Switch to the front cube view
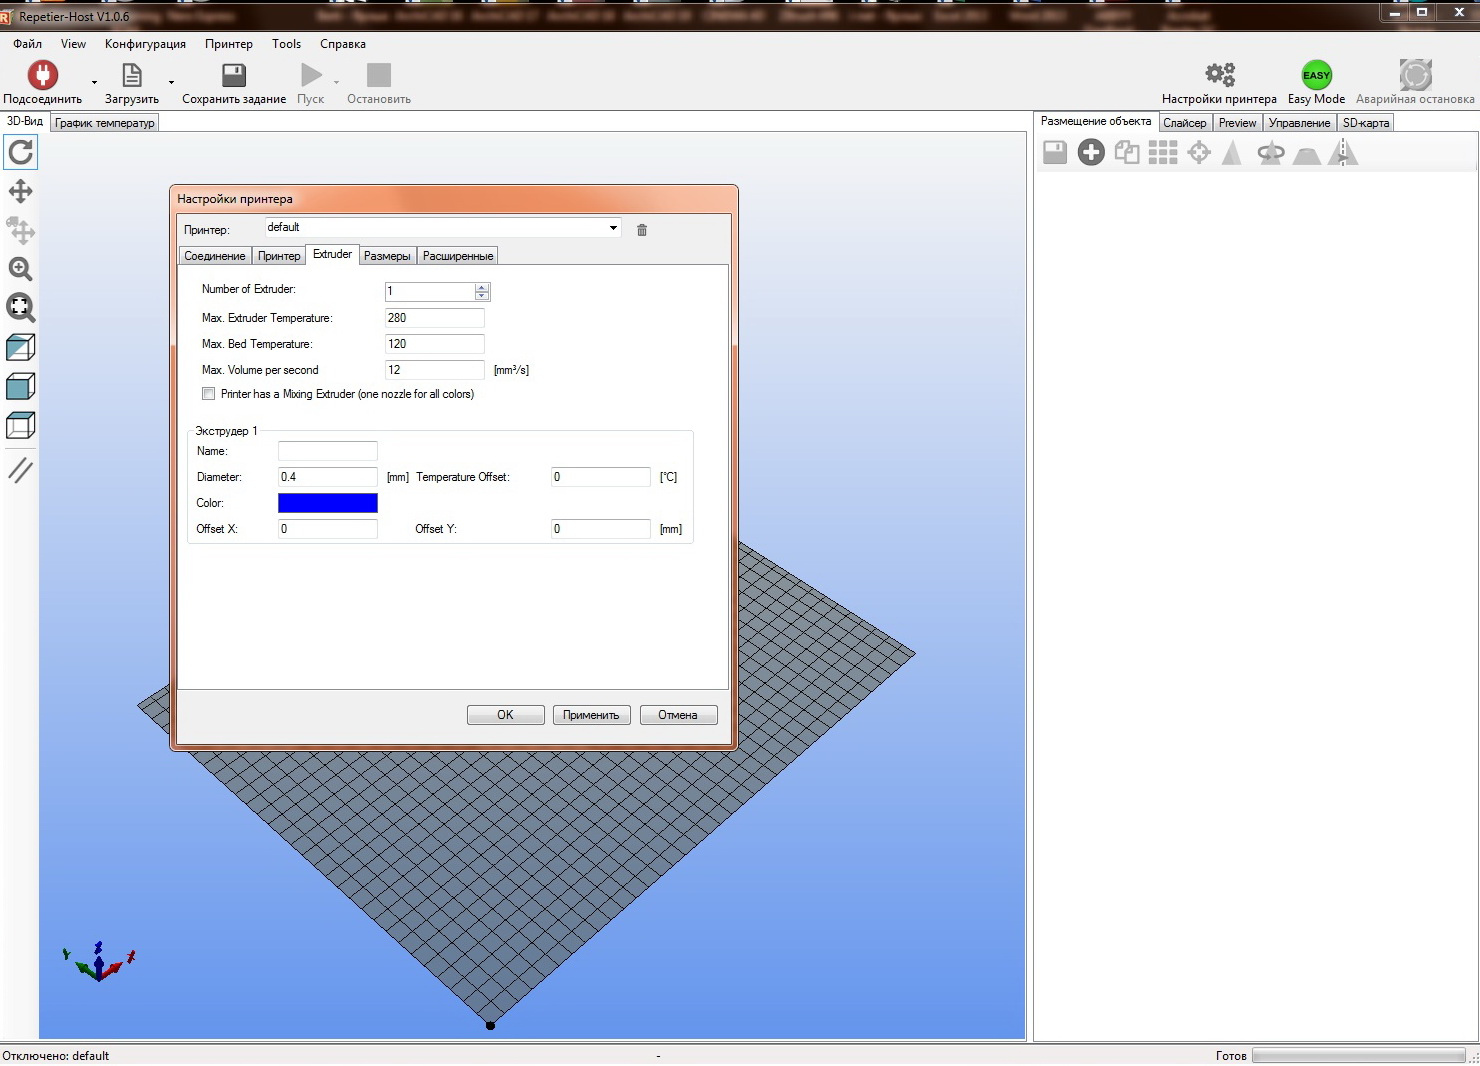1480x1066 pixels. coord(21,386)
